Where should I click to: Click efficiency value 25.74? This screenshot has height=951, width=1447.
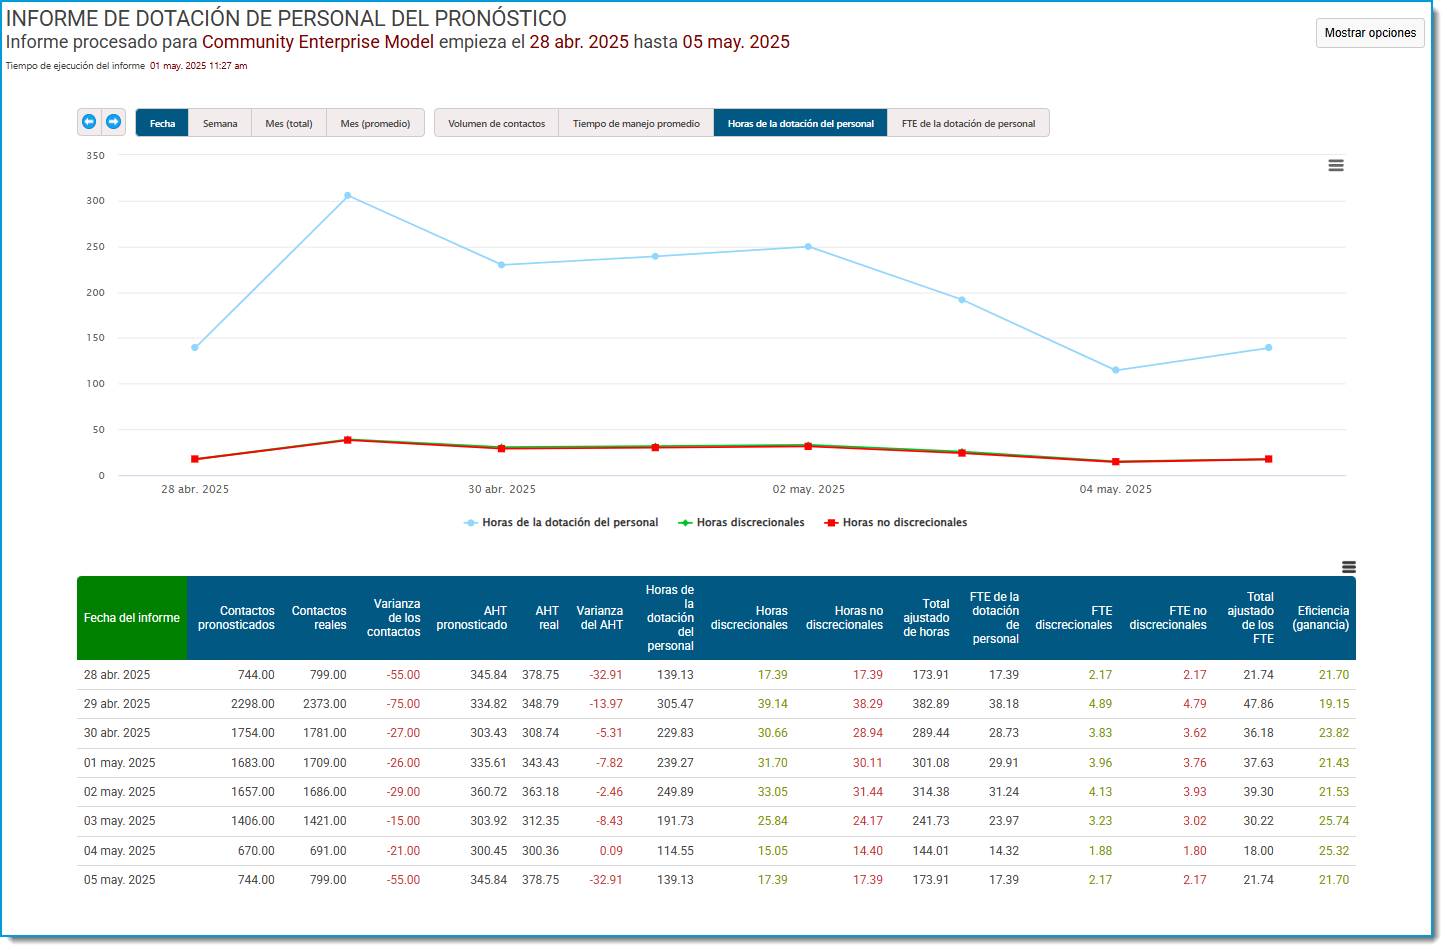(1334, 821)
